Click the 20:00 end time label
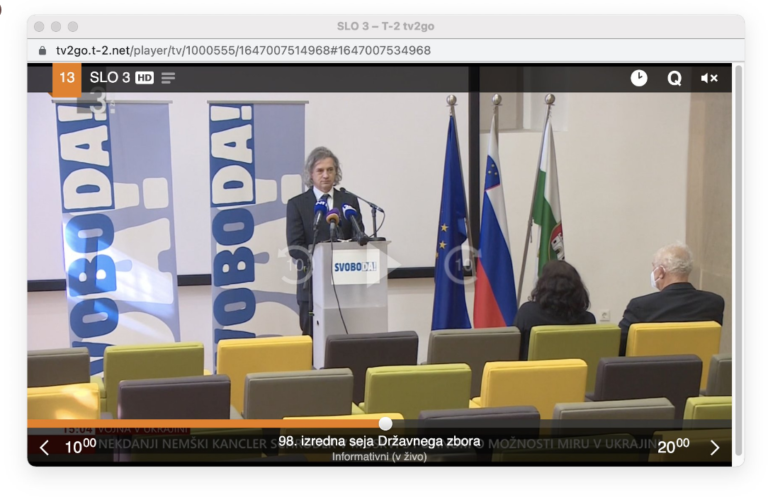The width and height of the screenshot is (768, 502). click(x=673, y=447)
